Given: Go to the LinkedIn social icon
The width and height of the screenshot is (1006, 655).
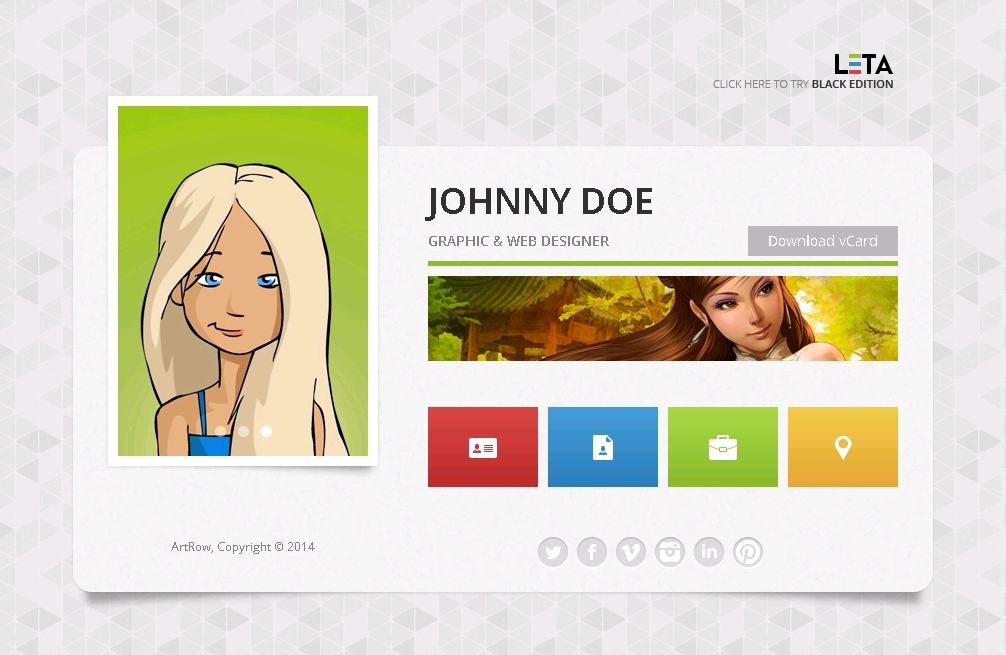Looking at the screenshot, I should pos(709,552).
